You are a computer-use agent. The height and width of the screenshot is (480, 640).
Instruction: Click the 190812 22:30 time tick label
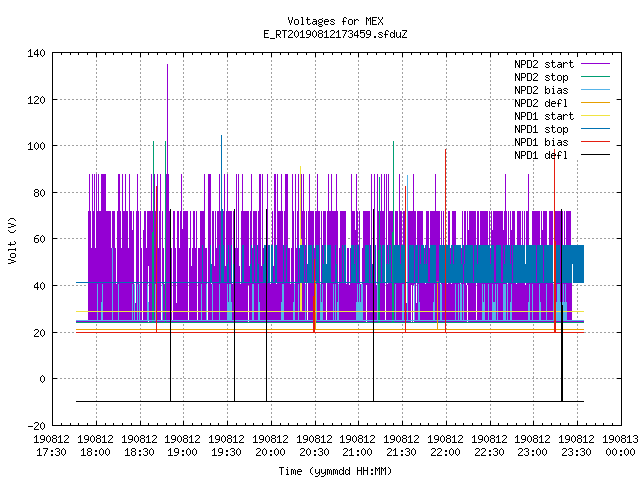(489, 446)
